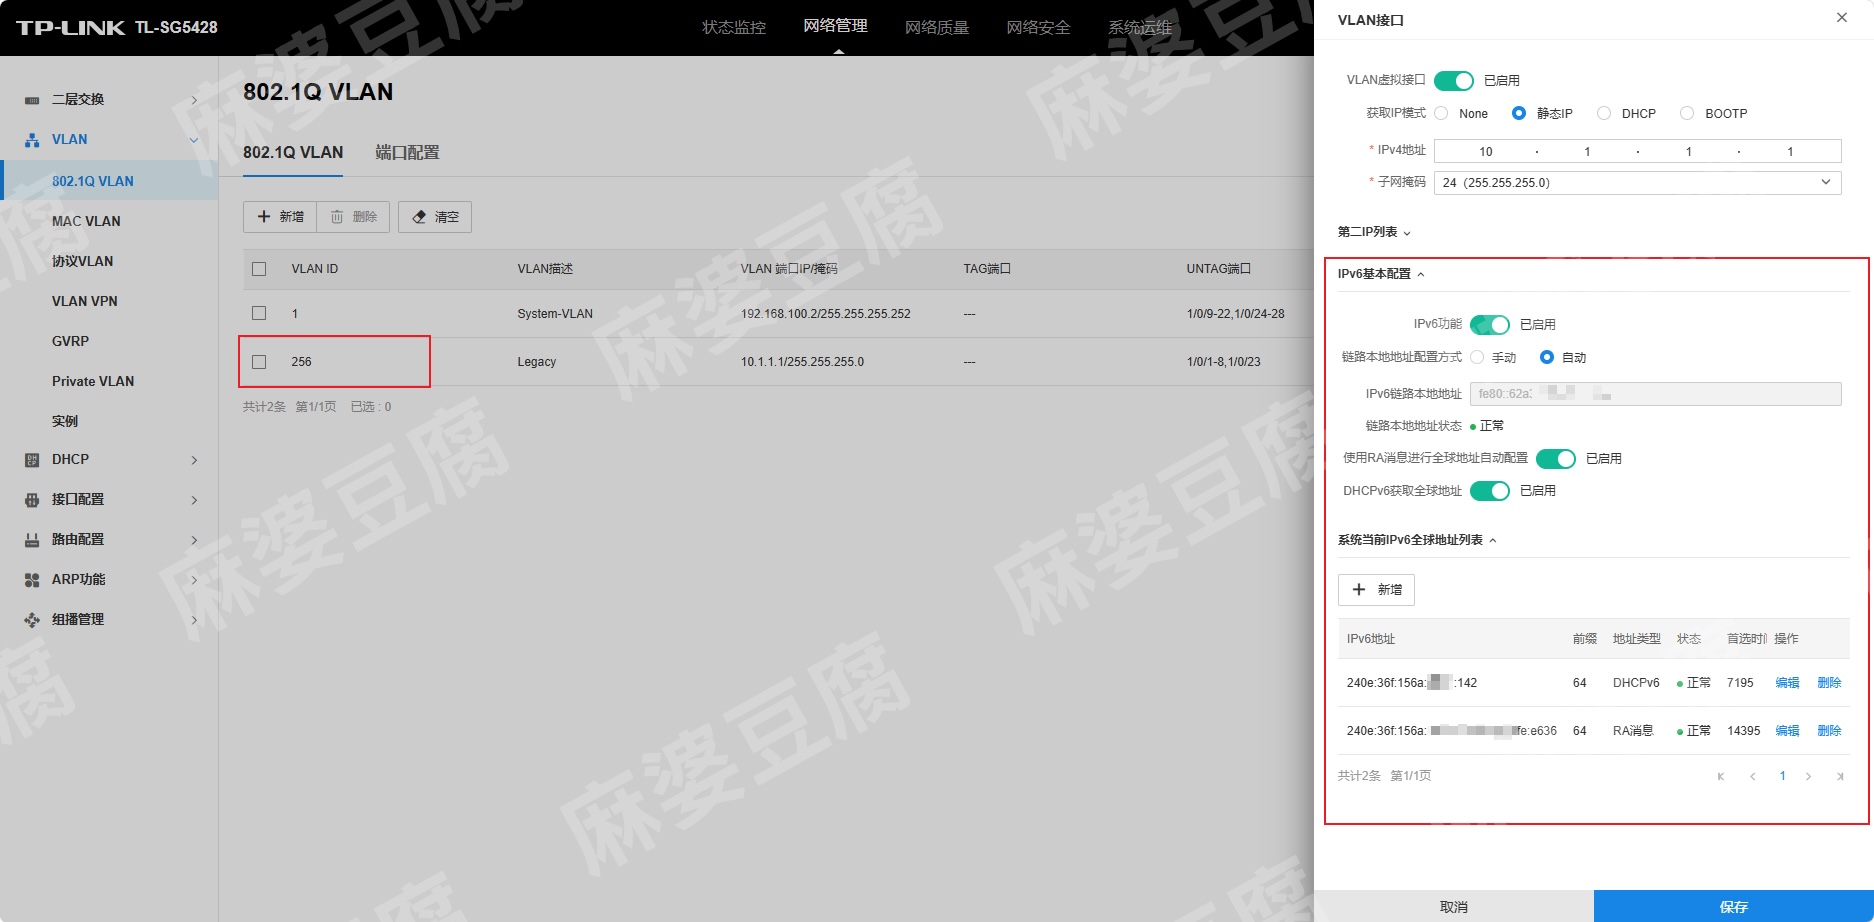Expand the DHCP sidebar menu
Screen dimensions: 1874x922
pyautogui.click(x=194, y=460)
